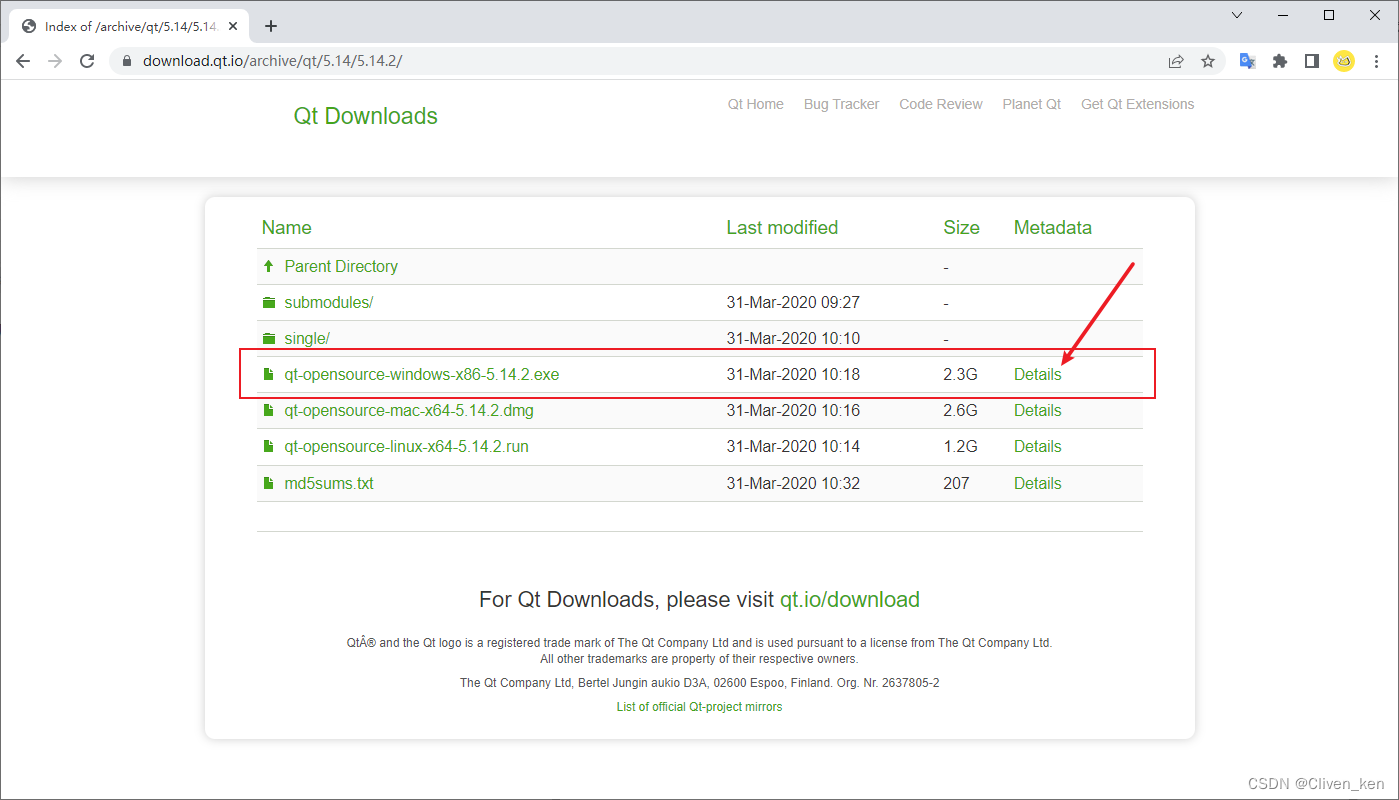Click the file icon beside the windows-x86 exe
Image resolution: width=1399 pixels, height=800 pixels.
268,374
